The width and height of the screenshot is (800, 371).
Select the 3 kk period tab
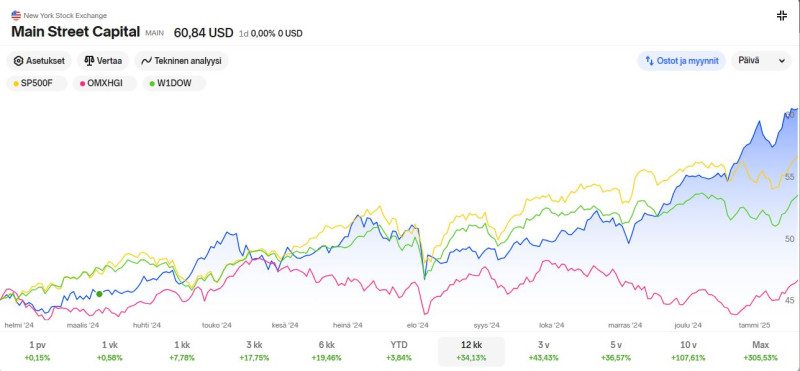254,351
